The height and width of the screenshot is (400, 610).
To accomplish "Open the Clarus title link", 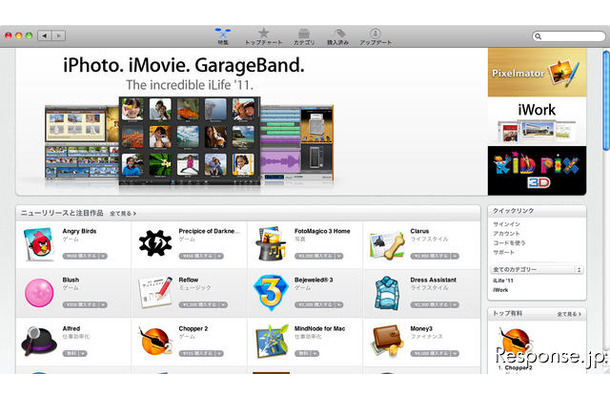I will (420, 231).
